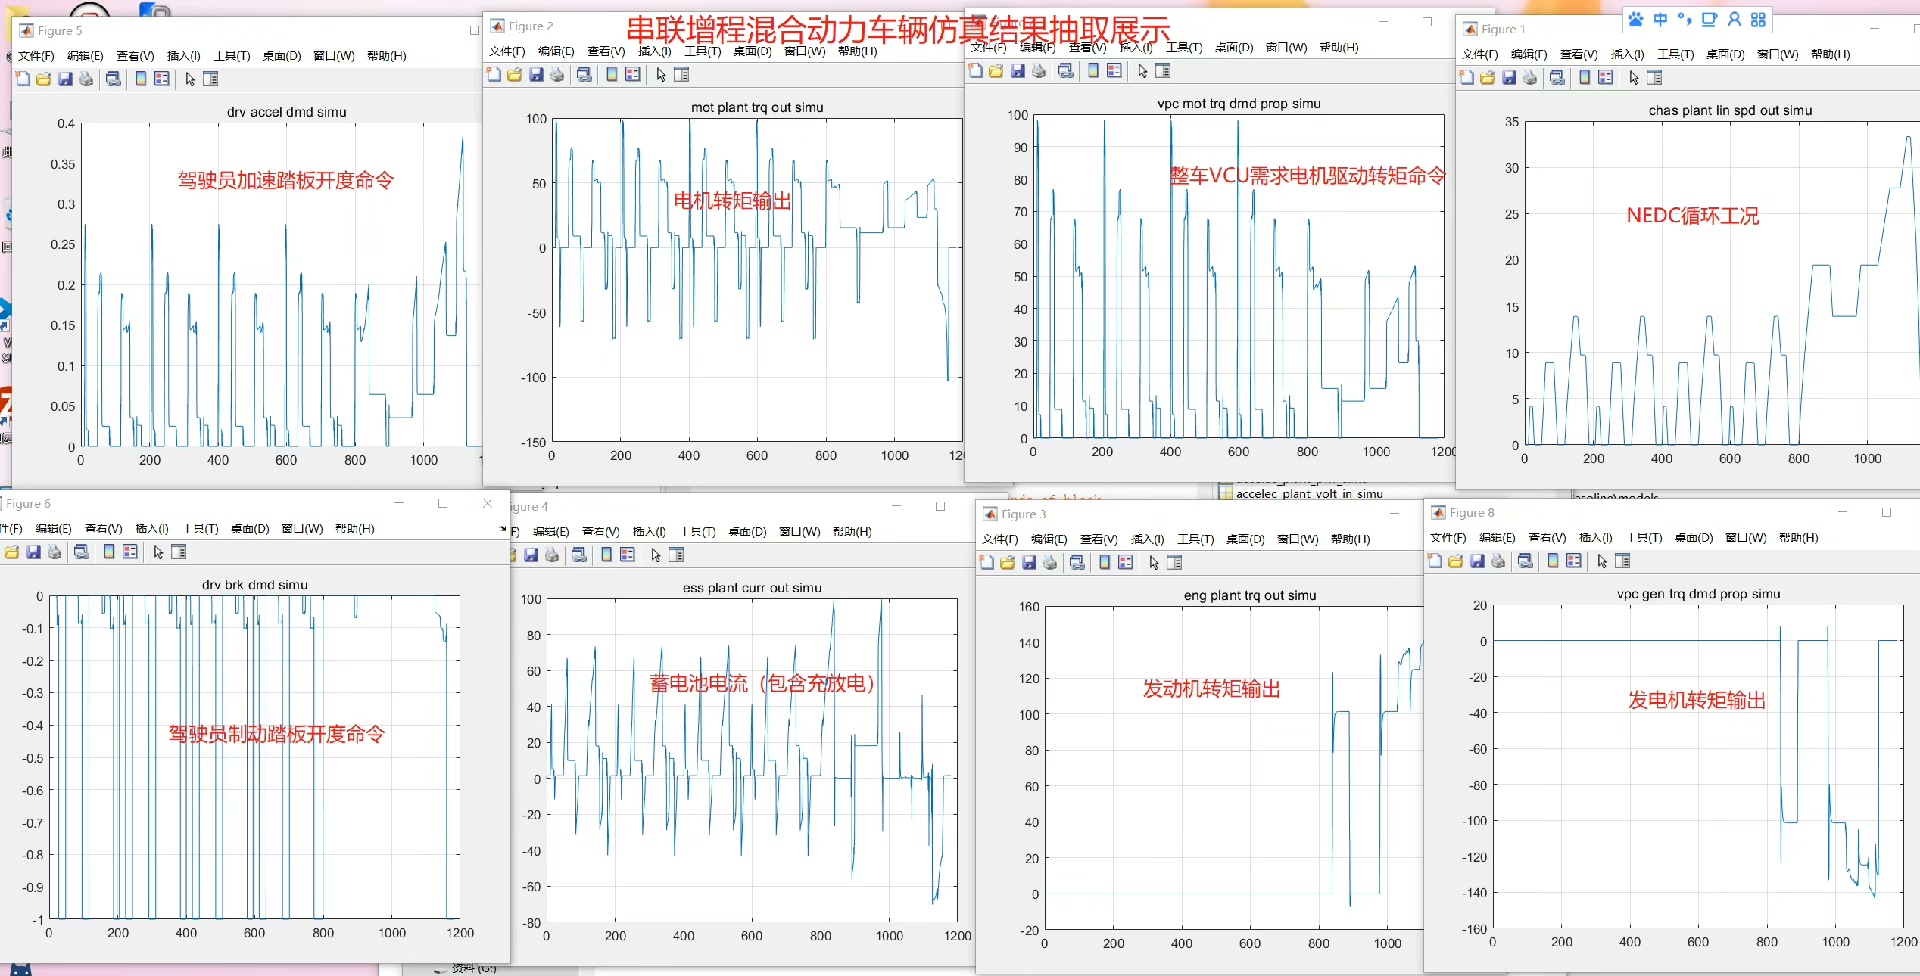This screenshot has width=1920, height=976.
Task: Open 编辑(E) menu in Figure 5
Action: tap(85, 56)
